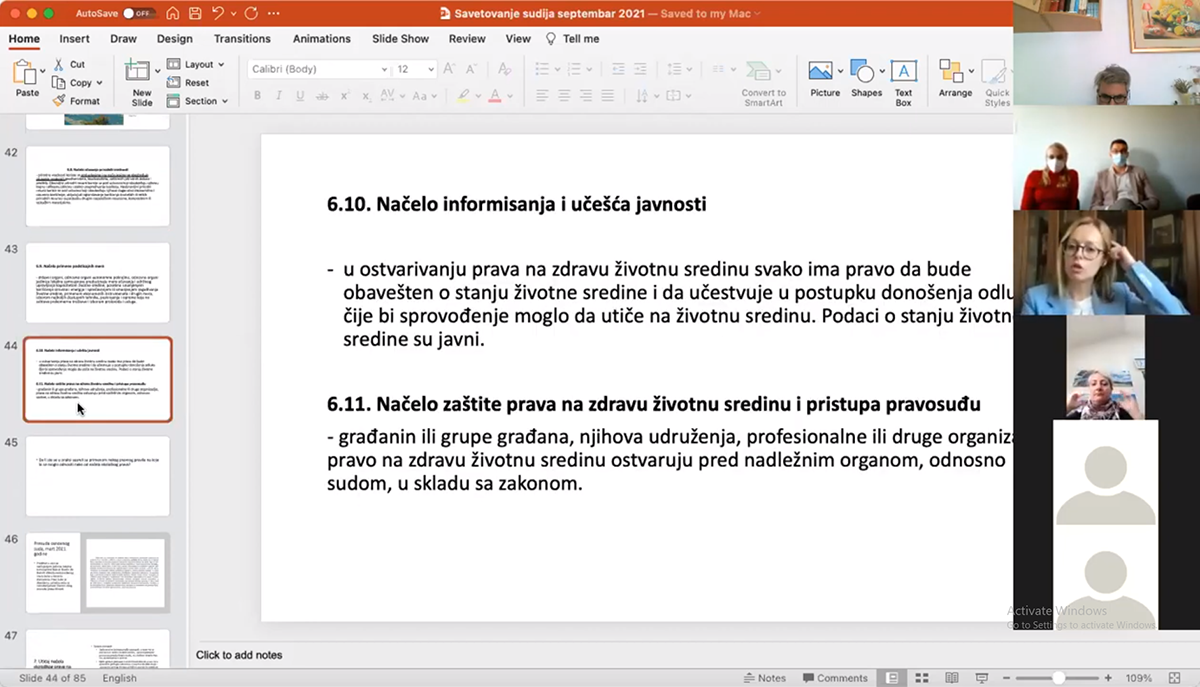Open the Shapes gallery
Screen dimensions: 1200x687
[x=866, y=80]
